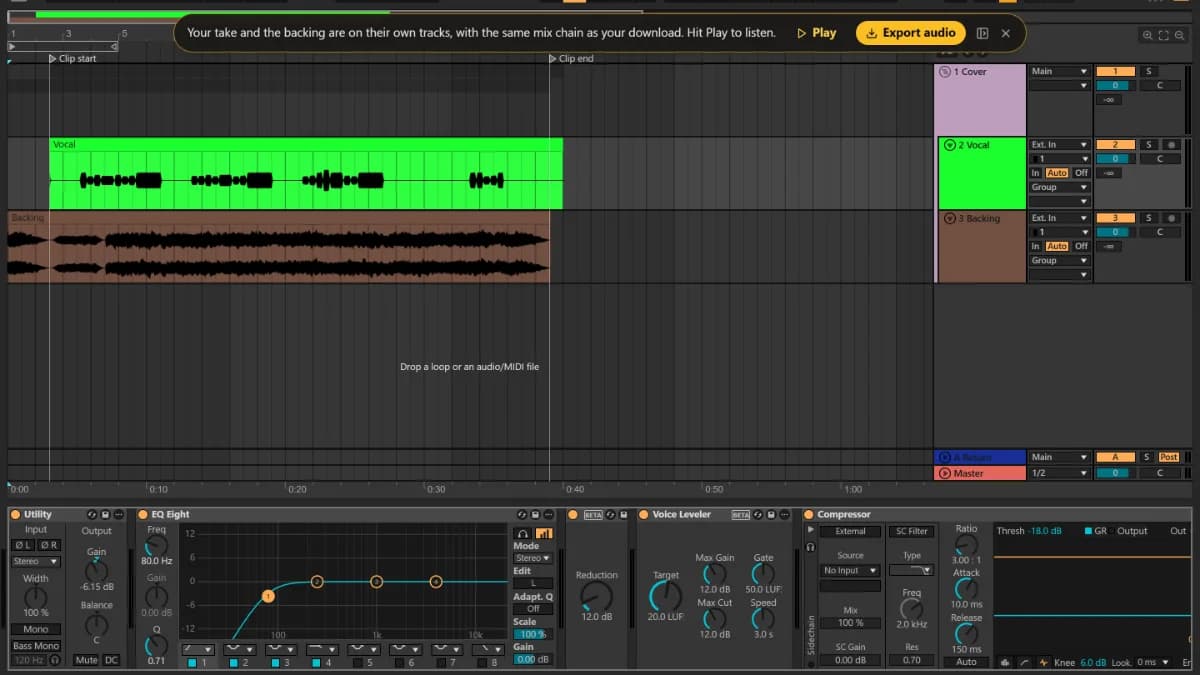This screenshot has width=1200, height=675.
Task: Click EQ Eight audition headphone icon
Action: coord(522,533)
